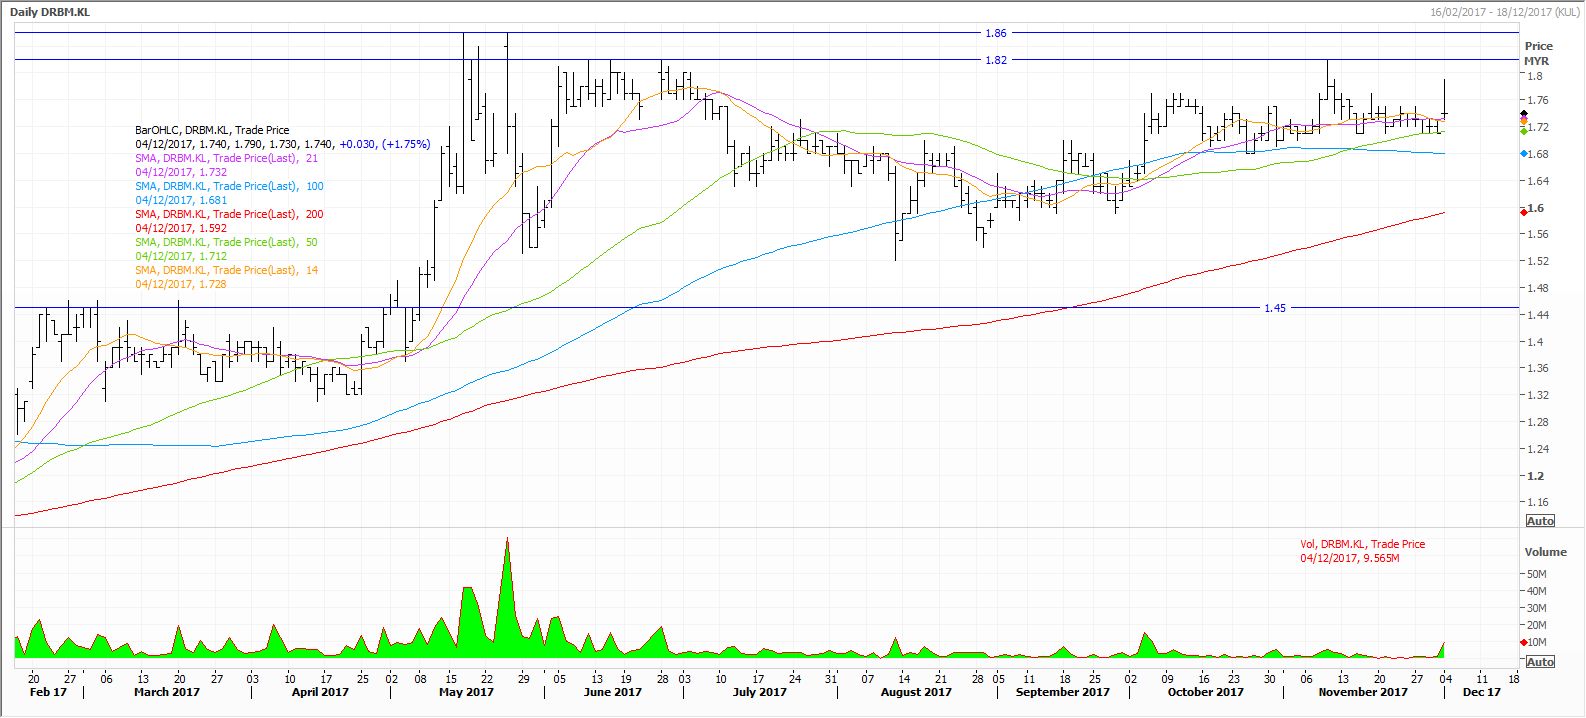Click the May 2017 label on time axis
1586x718 pixels.
pyautogui.click(x=466, y=692)
